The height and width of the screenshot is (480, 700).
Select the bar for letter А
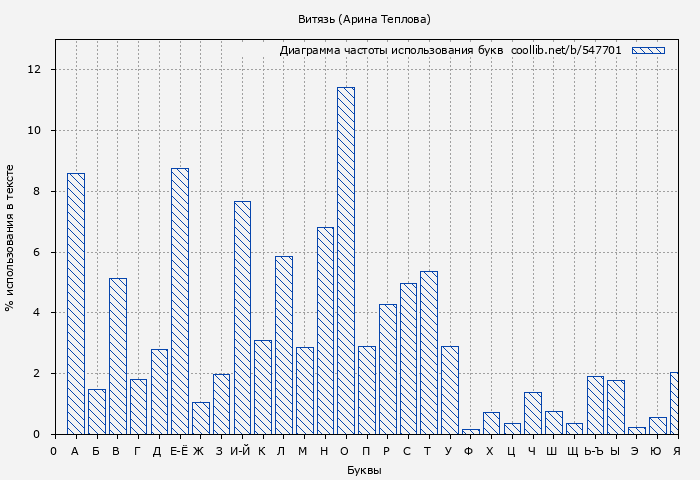75,303
